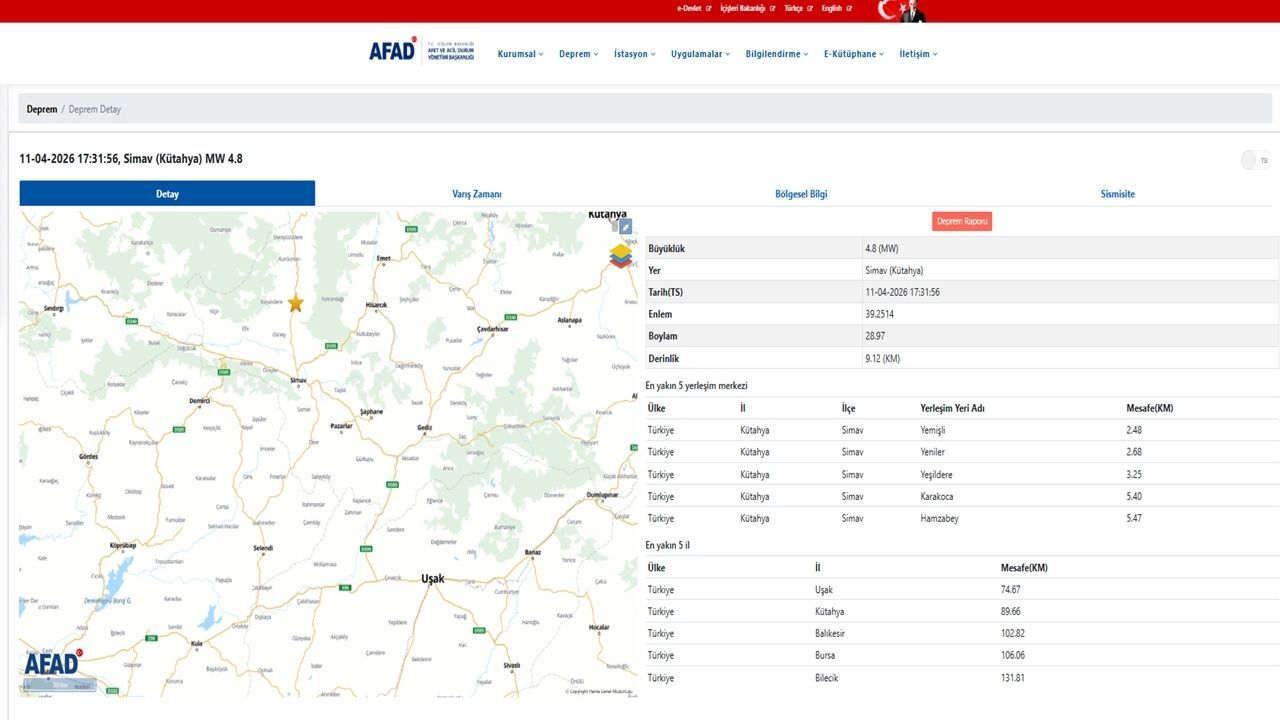
Task: Open the İçişleri Bakanlığı external link
Action: click(746, 8)
